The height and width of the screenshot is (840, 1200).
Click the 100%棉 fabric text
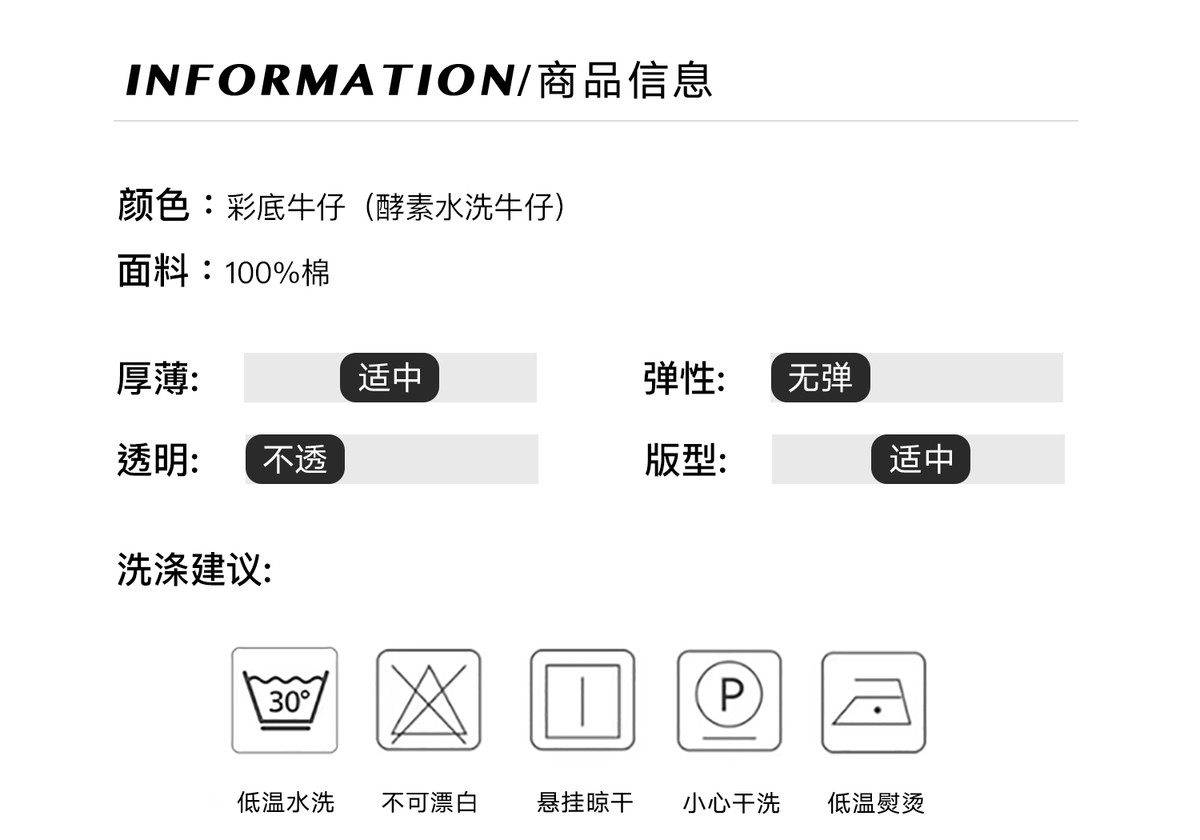[x=278, y=273]
